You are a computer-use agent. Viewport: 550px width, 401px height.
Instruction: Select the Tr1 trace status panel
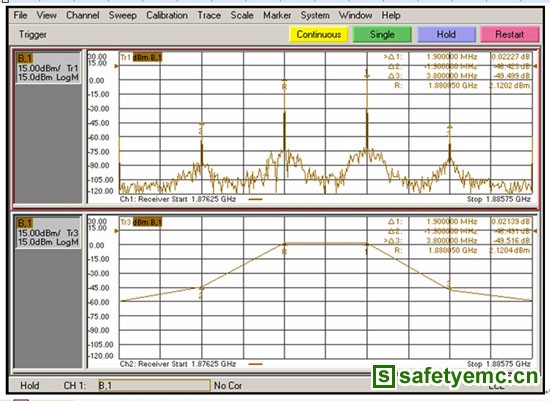click(48, 68)
